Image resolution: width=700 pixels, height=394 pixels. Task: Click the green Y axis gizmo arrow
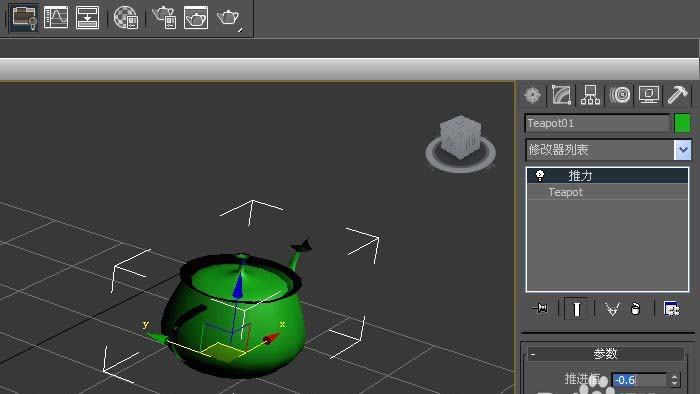pyautogui.click(x=157, y=339)
